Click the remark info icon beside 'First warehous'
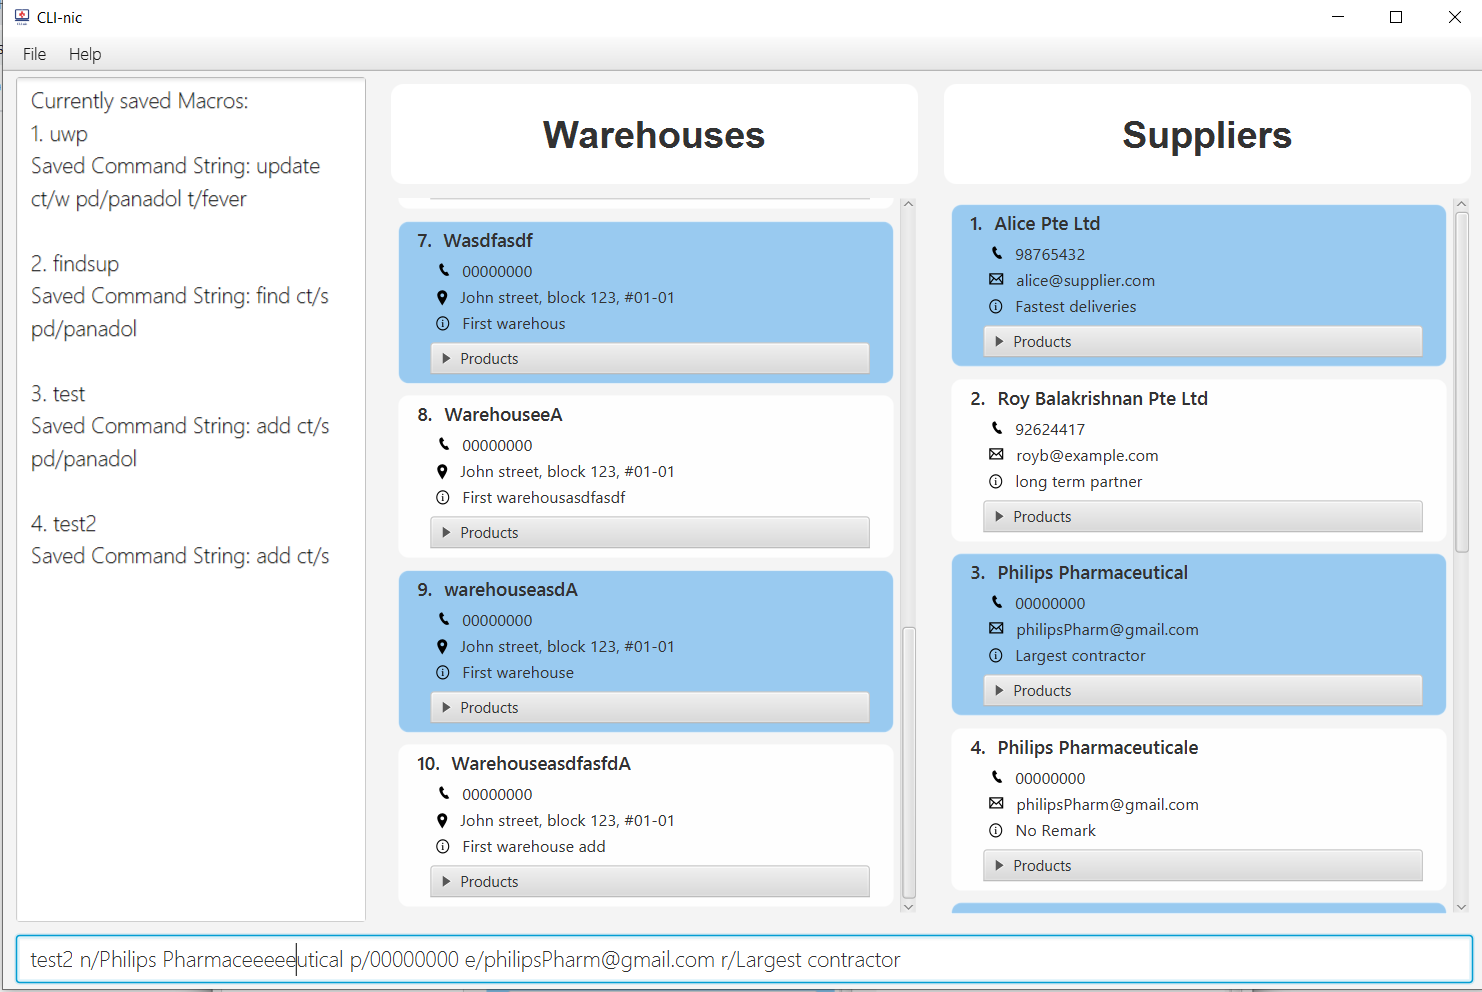Screen dimensions: 1482x992 (x=443, y=323)
